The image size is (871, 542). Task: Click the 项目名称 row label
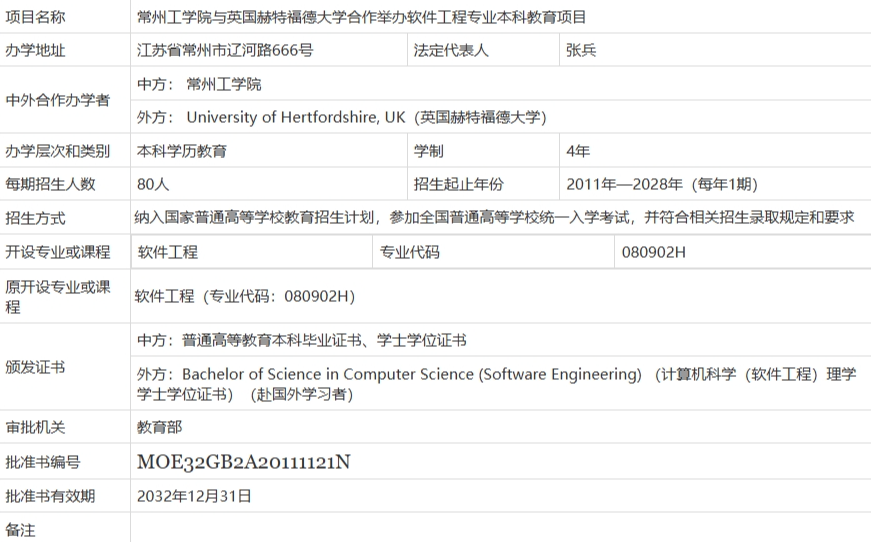pyautogui.click(x=36, y=17)
